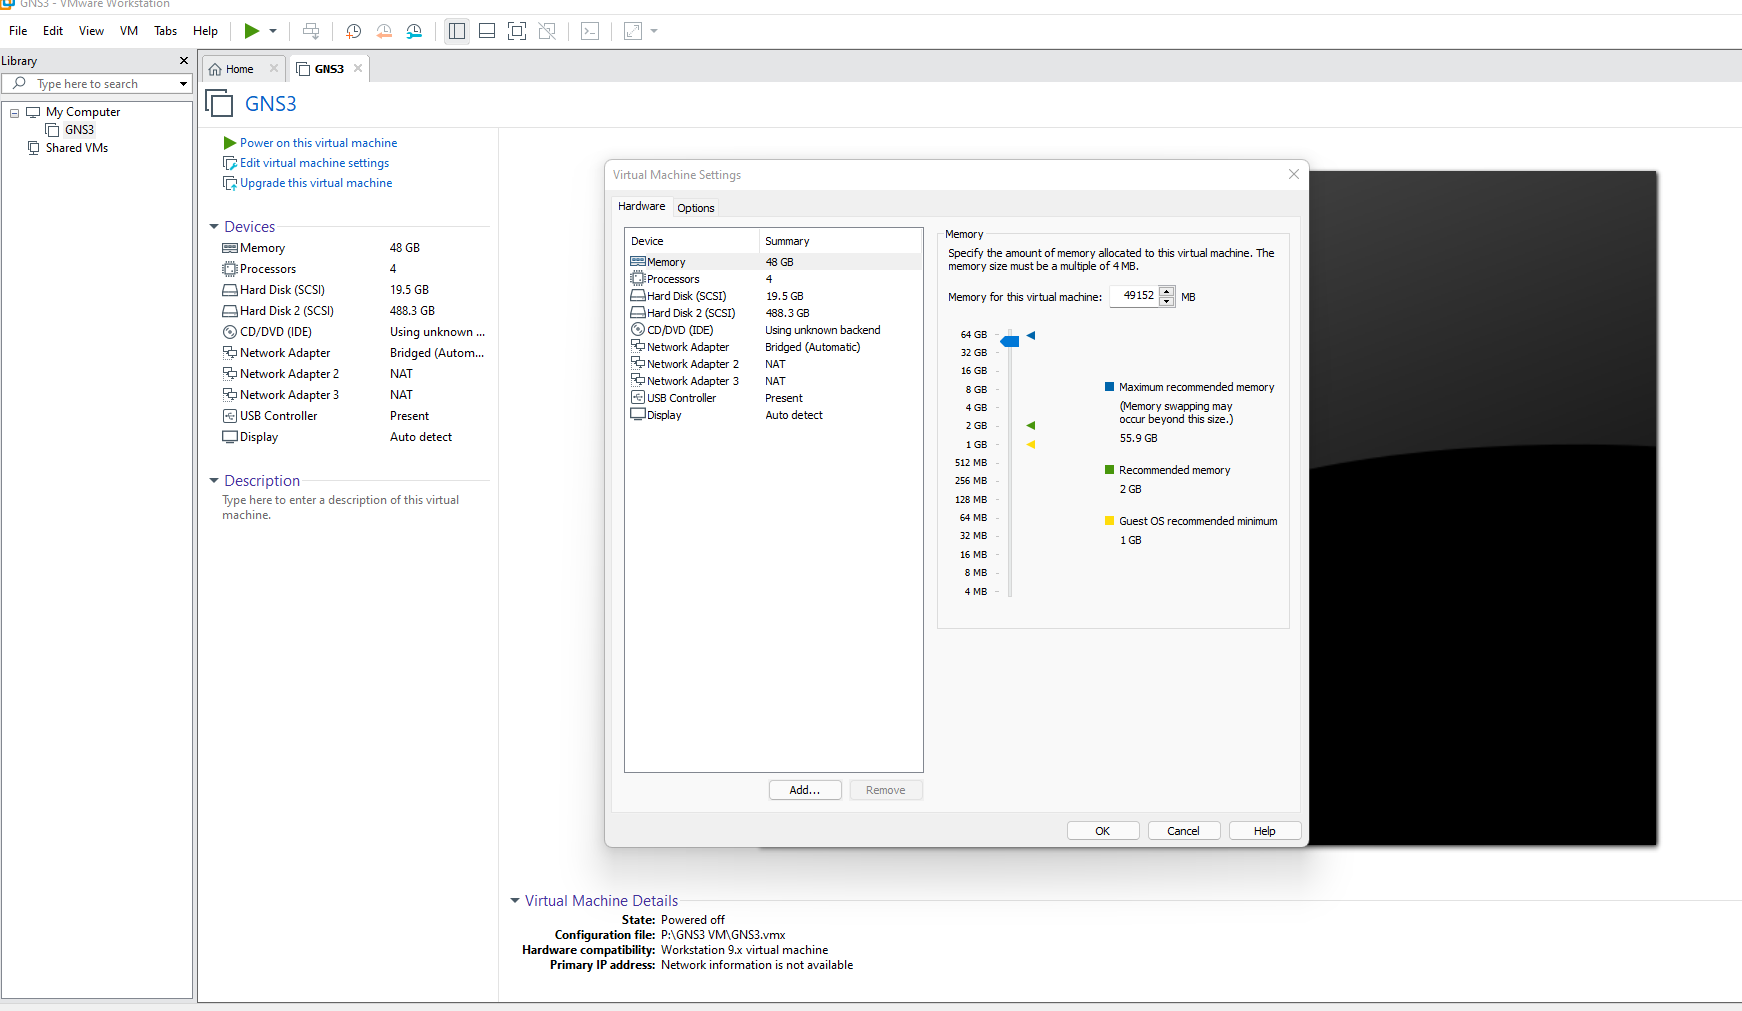This screenshot has height=1011, width=1742.
Task: Click the memory size input field
Action: pyautogui.click(x=1134, y=296)
